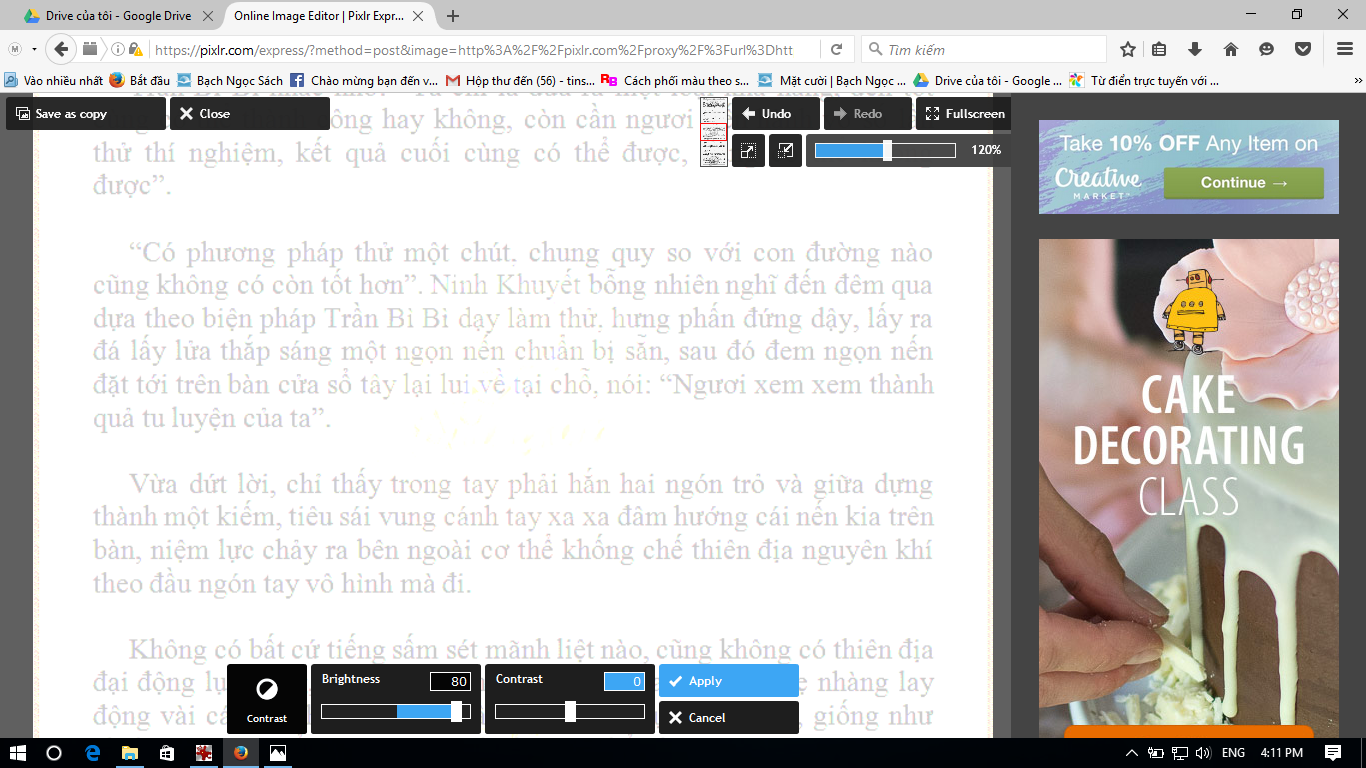Click the 120% zoom level slider
Screen dimensions: 1366x768
click(x=885, y=151)
